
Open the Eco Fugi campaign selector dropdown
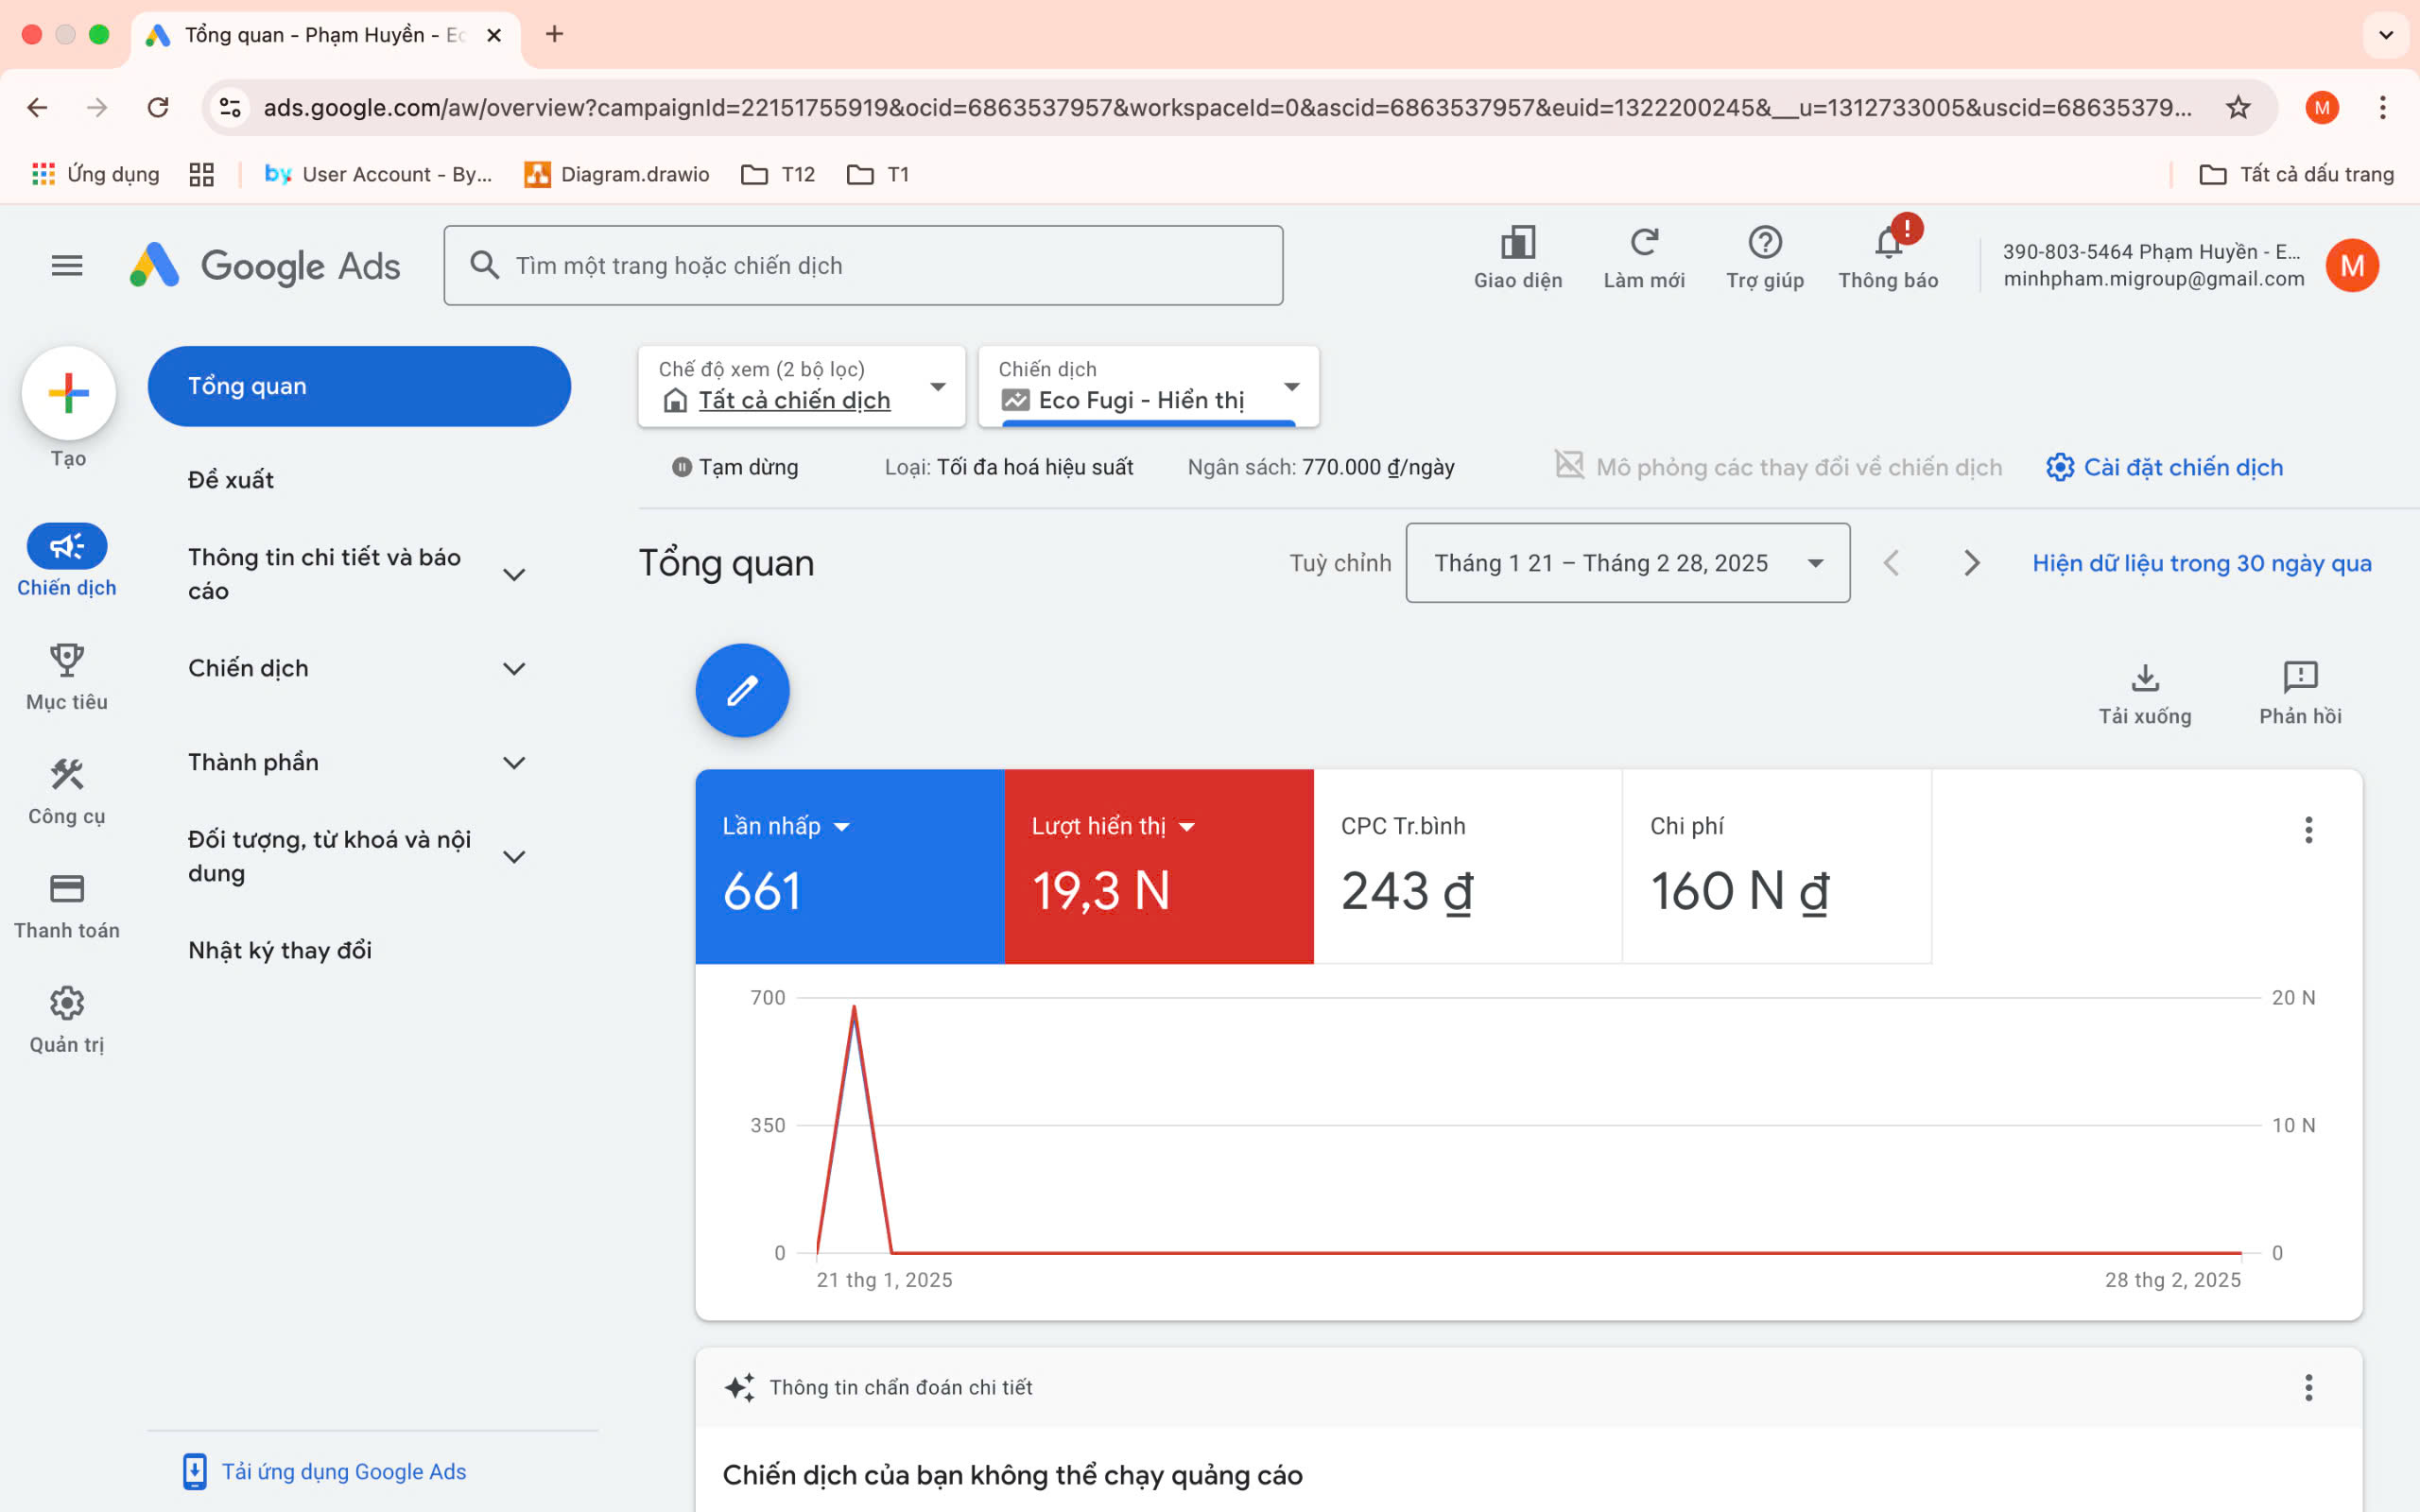[1148, 387]
